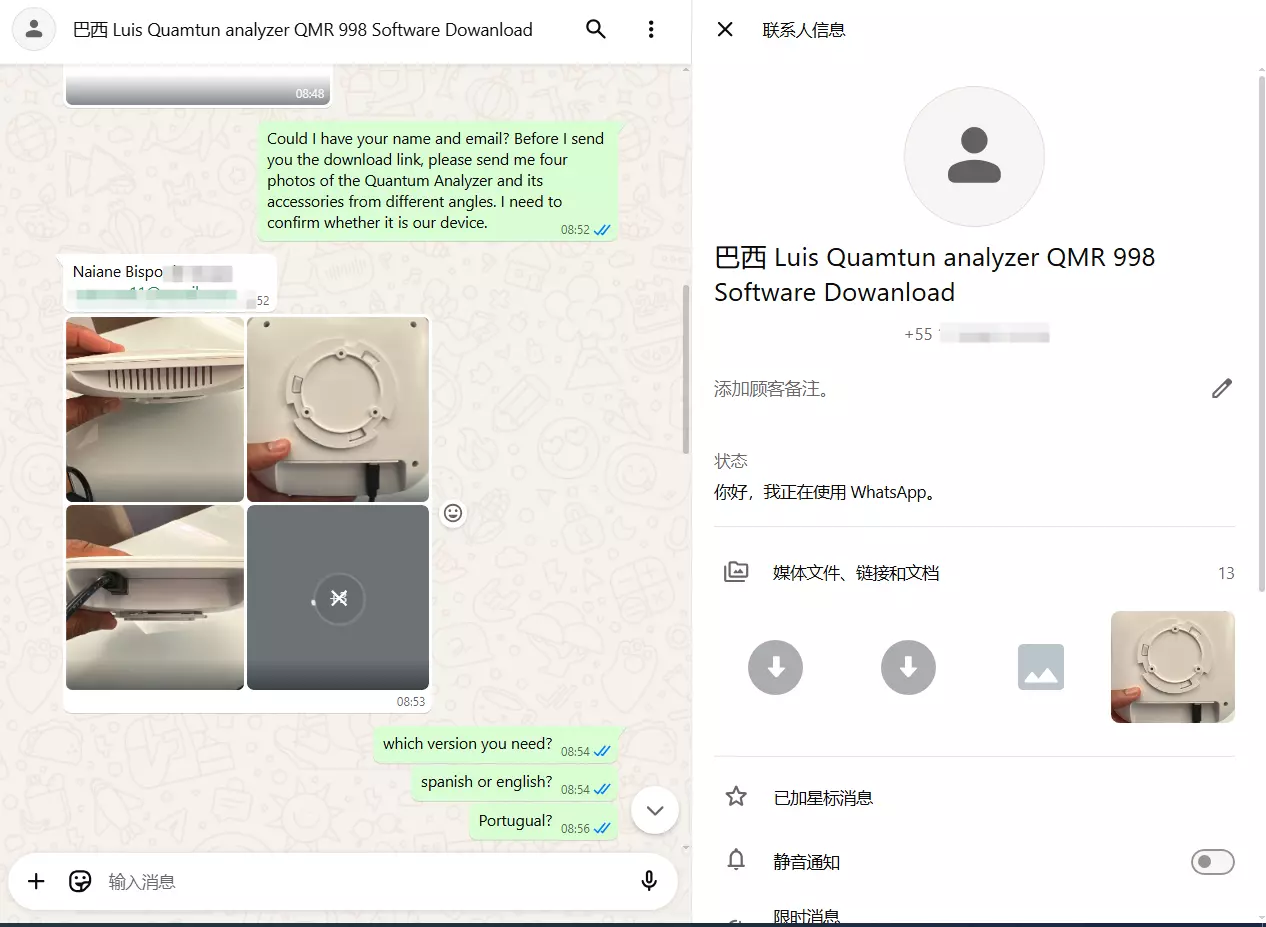This screenshot has width=1266, height=927.
Task: Open the sticker and emoji picker
Action: pos(80,881)
